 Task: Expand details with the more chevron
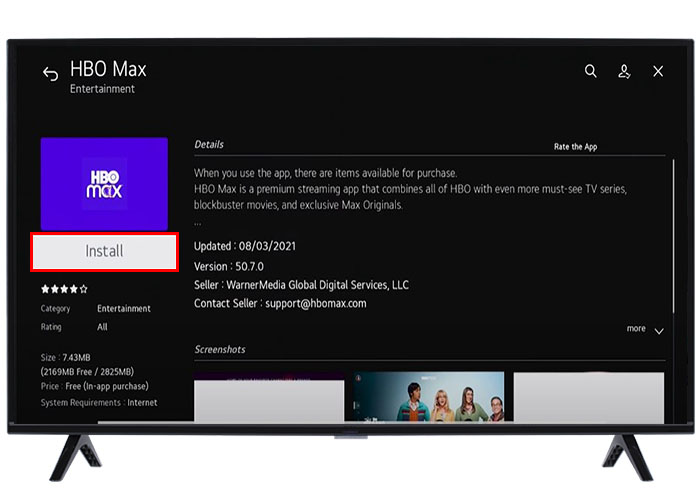point(659,331)
